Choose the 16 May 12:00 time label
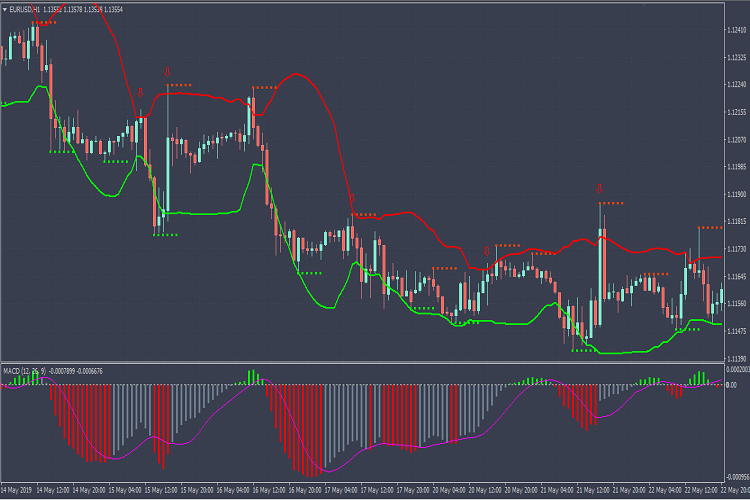 tap(269, 490)
